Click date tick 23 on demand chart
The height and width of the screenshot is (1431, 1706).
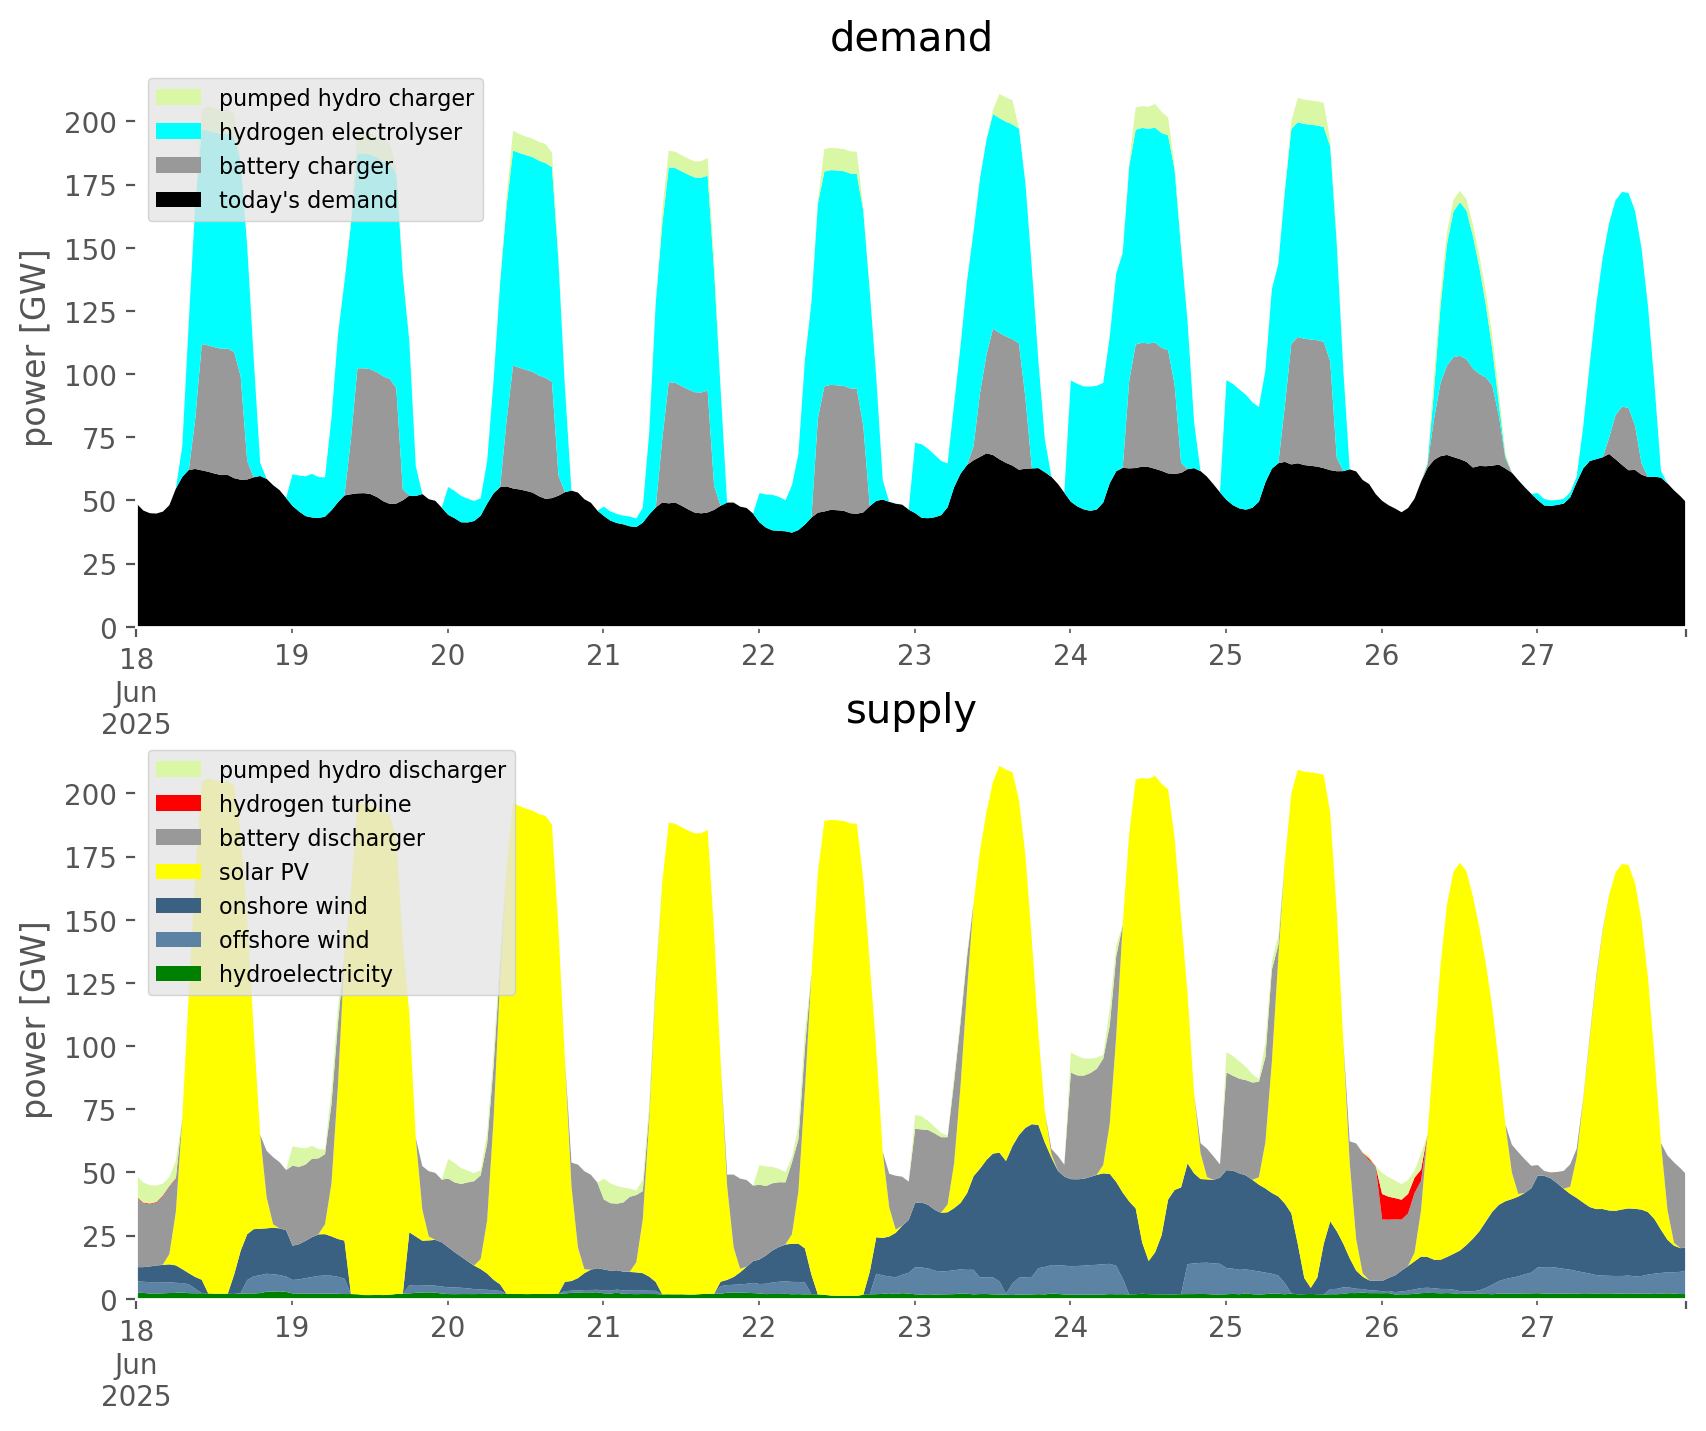click(x=914, y=656)
